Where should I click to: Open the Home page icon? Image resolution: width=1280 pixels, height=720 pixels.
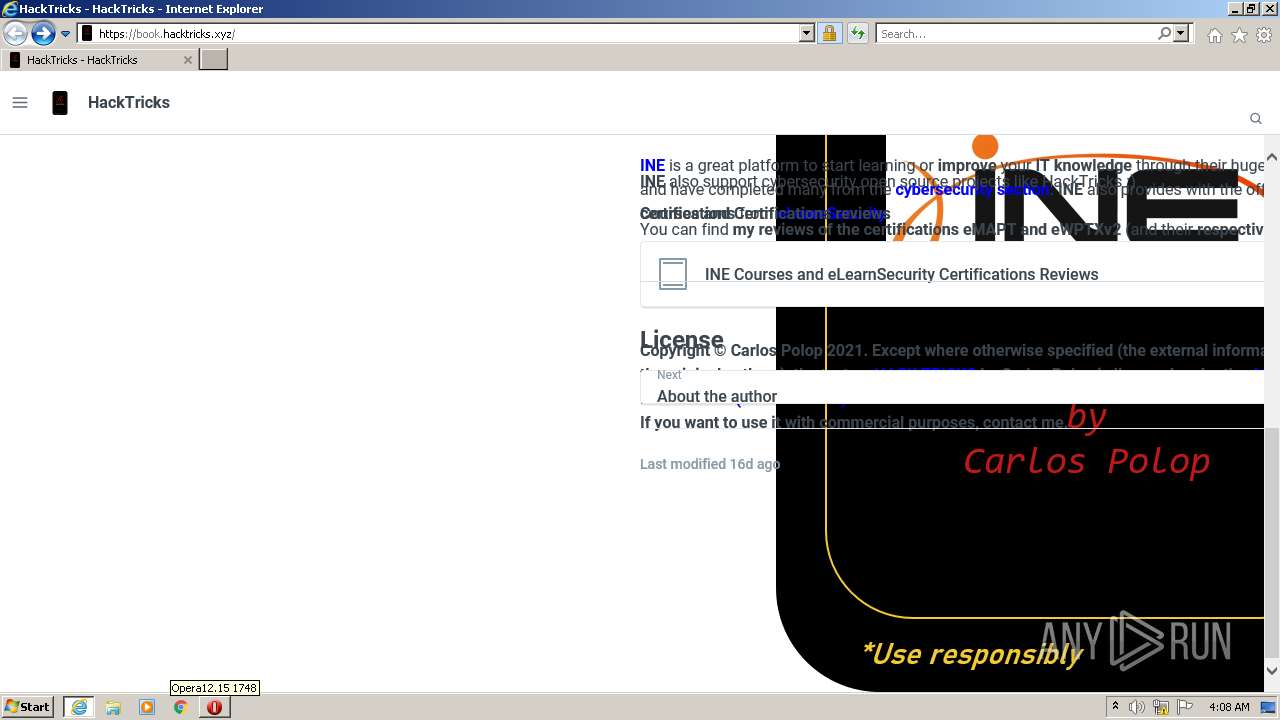(x=1214, y=35)
